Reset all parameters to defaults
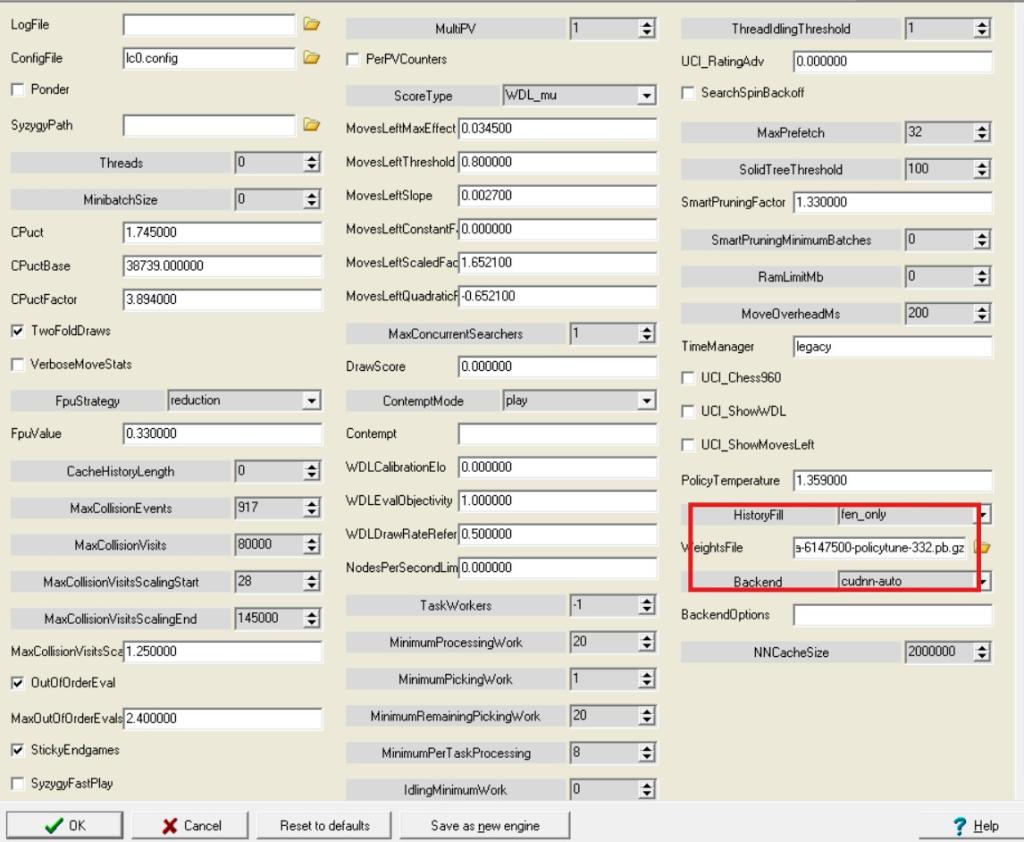The image size is (1024, 842). [324, 825]
